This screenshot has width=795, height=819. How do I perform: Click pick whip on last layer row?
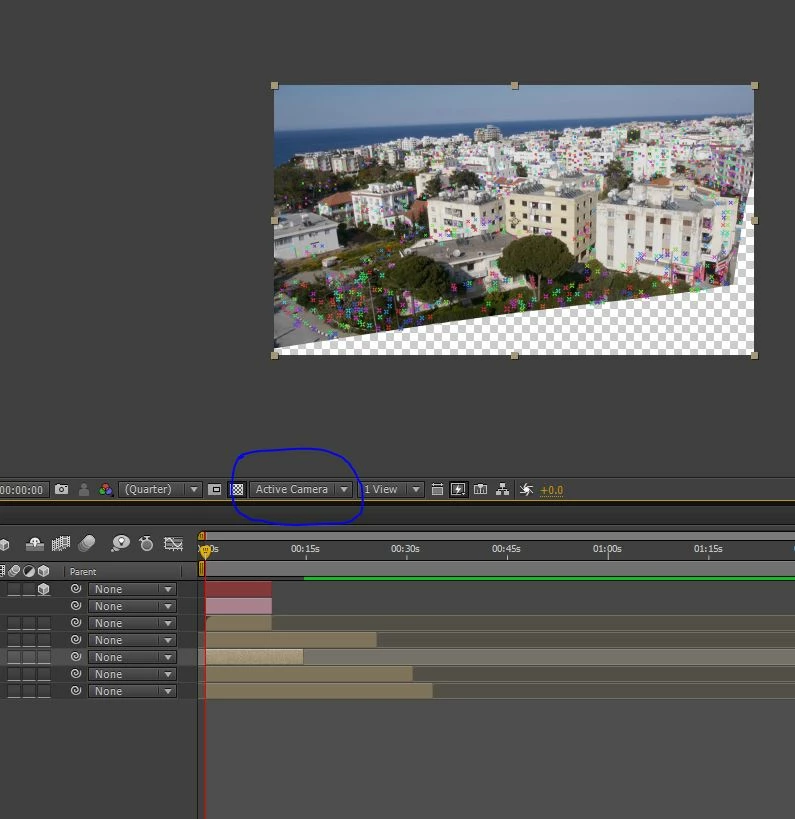[76, 691]
